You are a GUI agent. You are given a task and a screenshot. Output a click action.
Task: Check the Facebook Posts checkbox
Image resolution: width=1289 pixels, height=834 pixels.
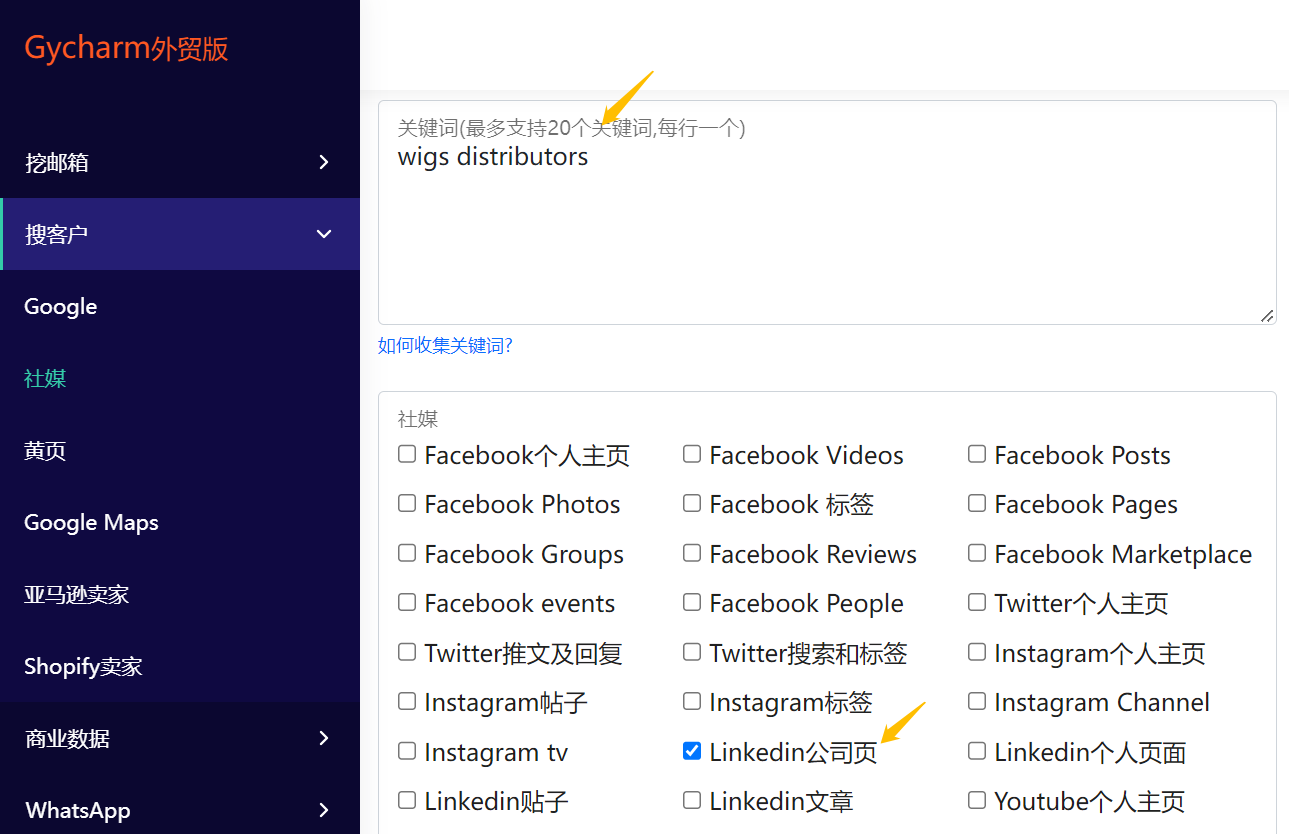coord(977,454)
